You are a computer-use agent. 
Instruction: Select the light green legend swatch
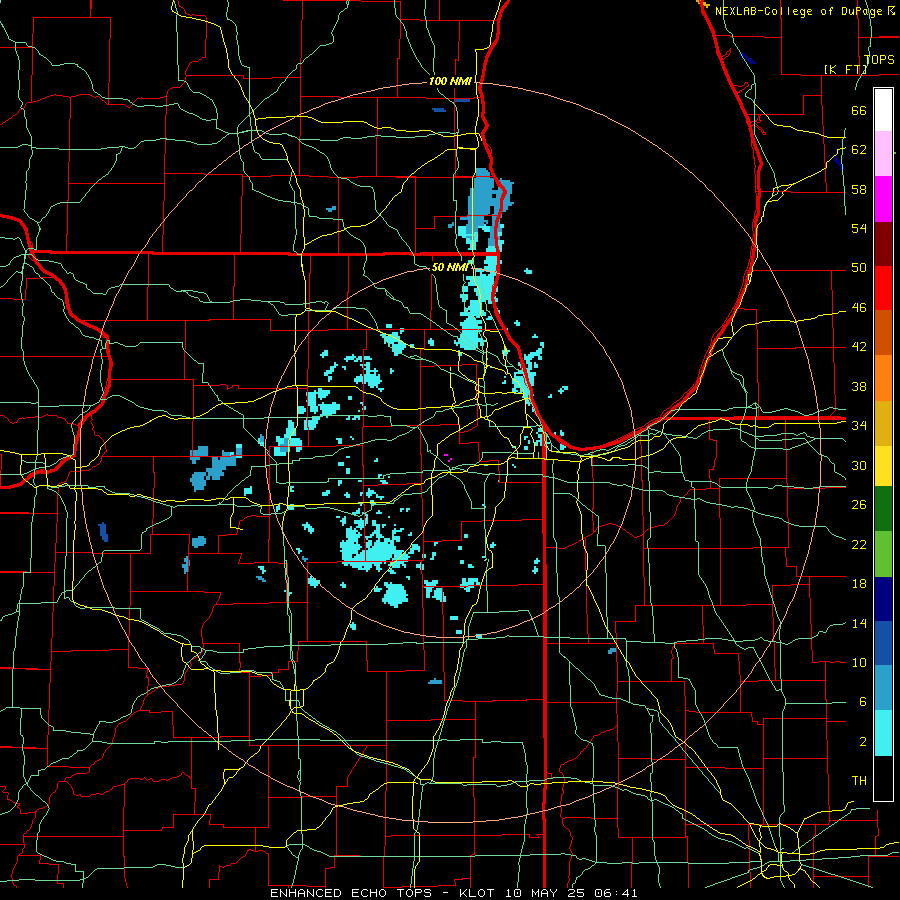click(883, 554)
